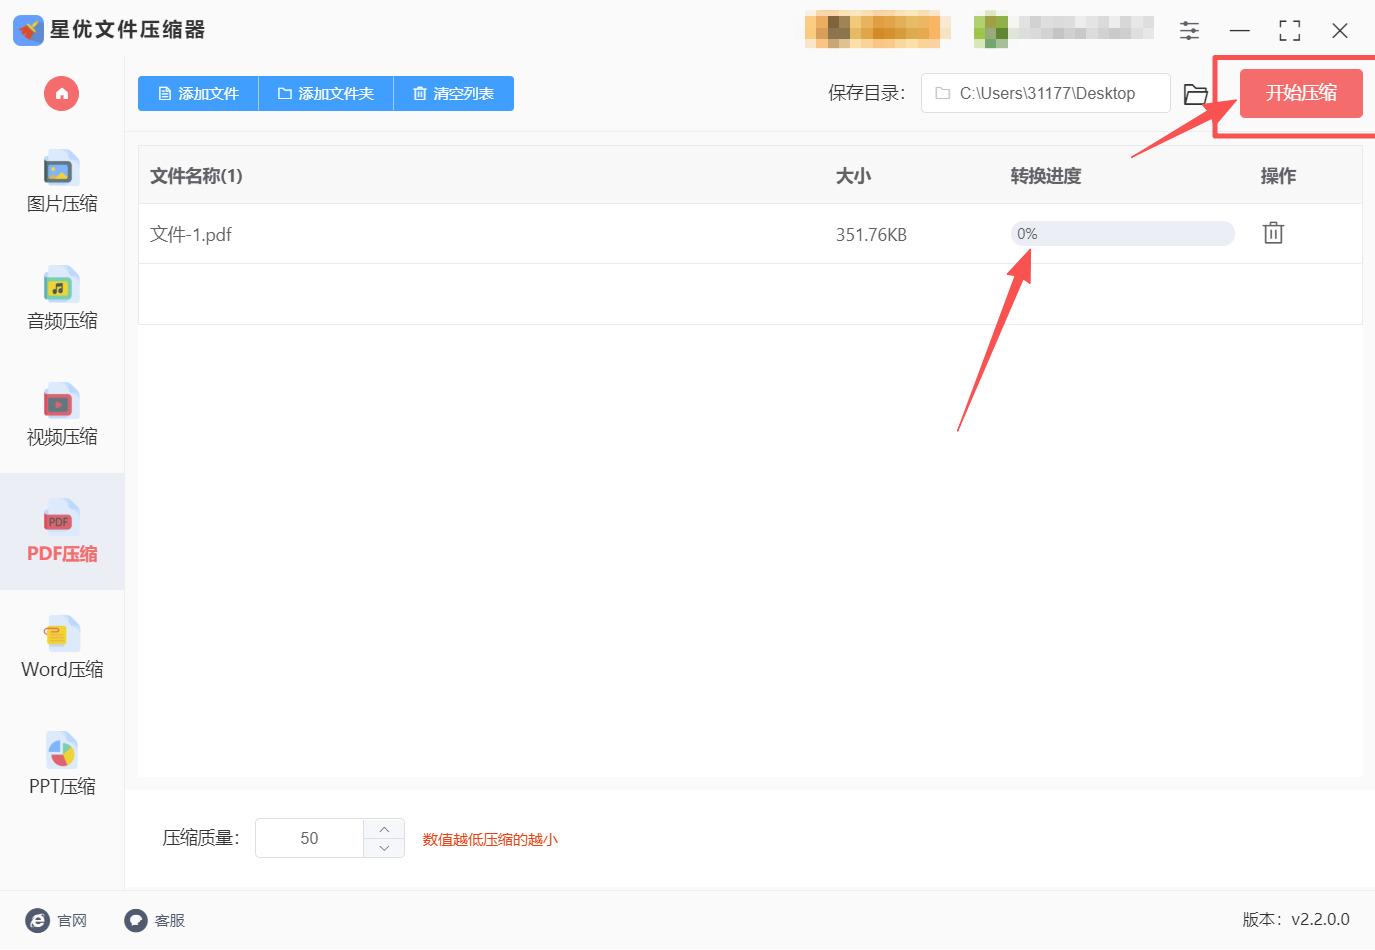
Task: Open the 视频压缩 compression tool
Action: pos(61,415)
